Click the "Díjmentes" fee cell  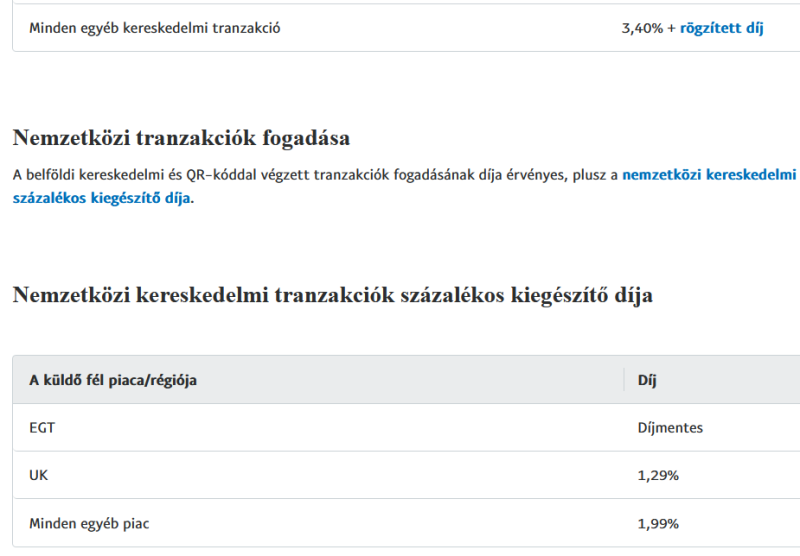670,428
